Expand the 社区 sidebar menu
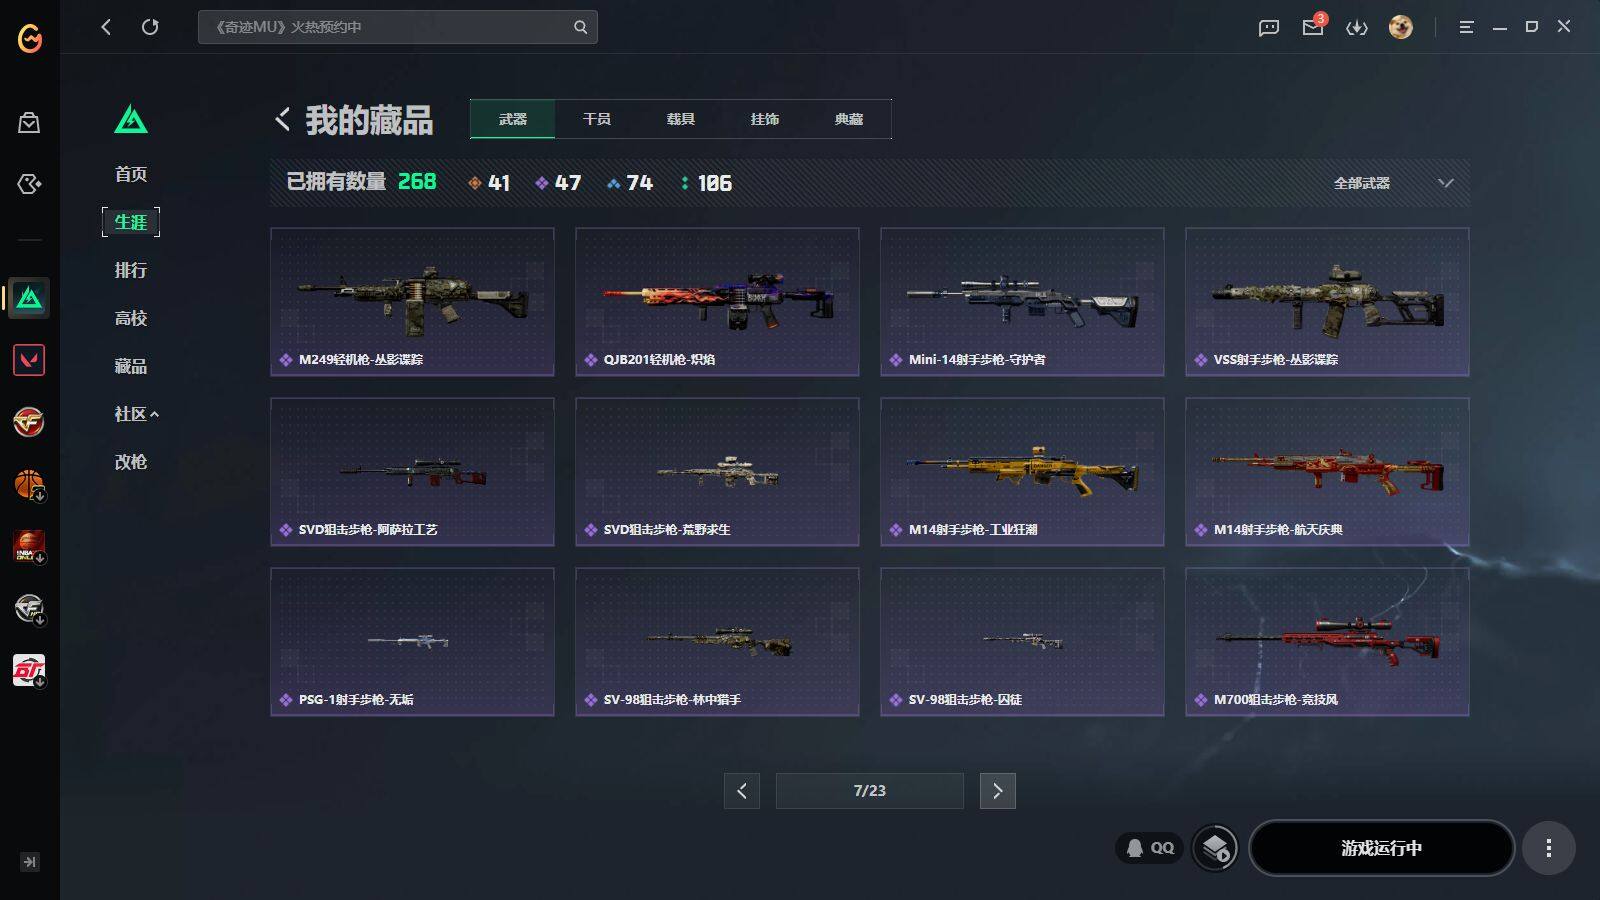Image resolution: width=1600 pixels, height=900 pixels. tap(136, 414)
